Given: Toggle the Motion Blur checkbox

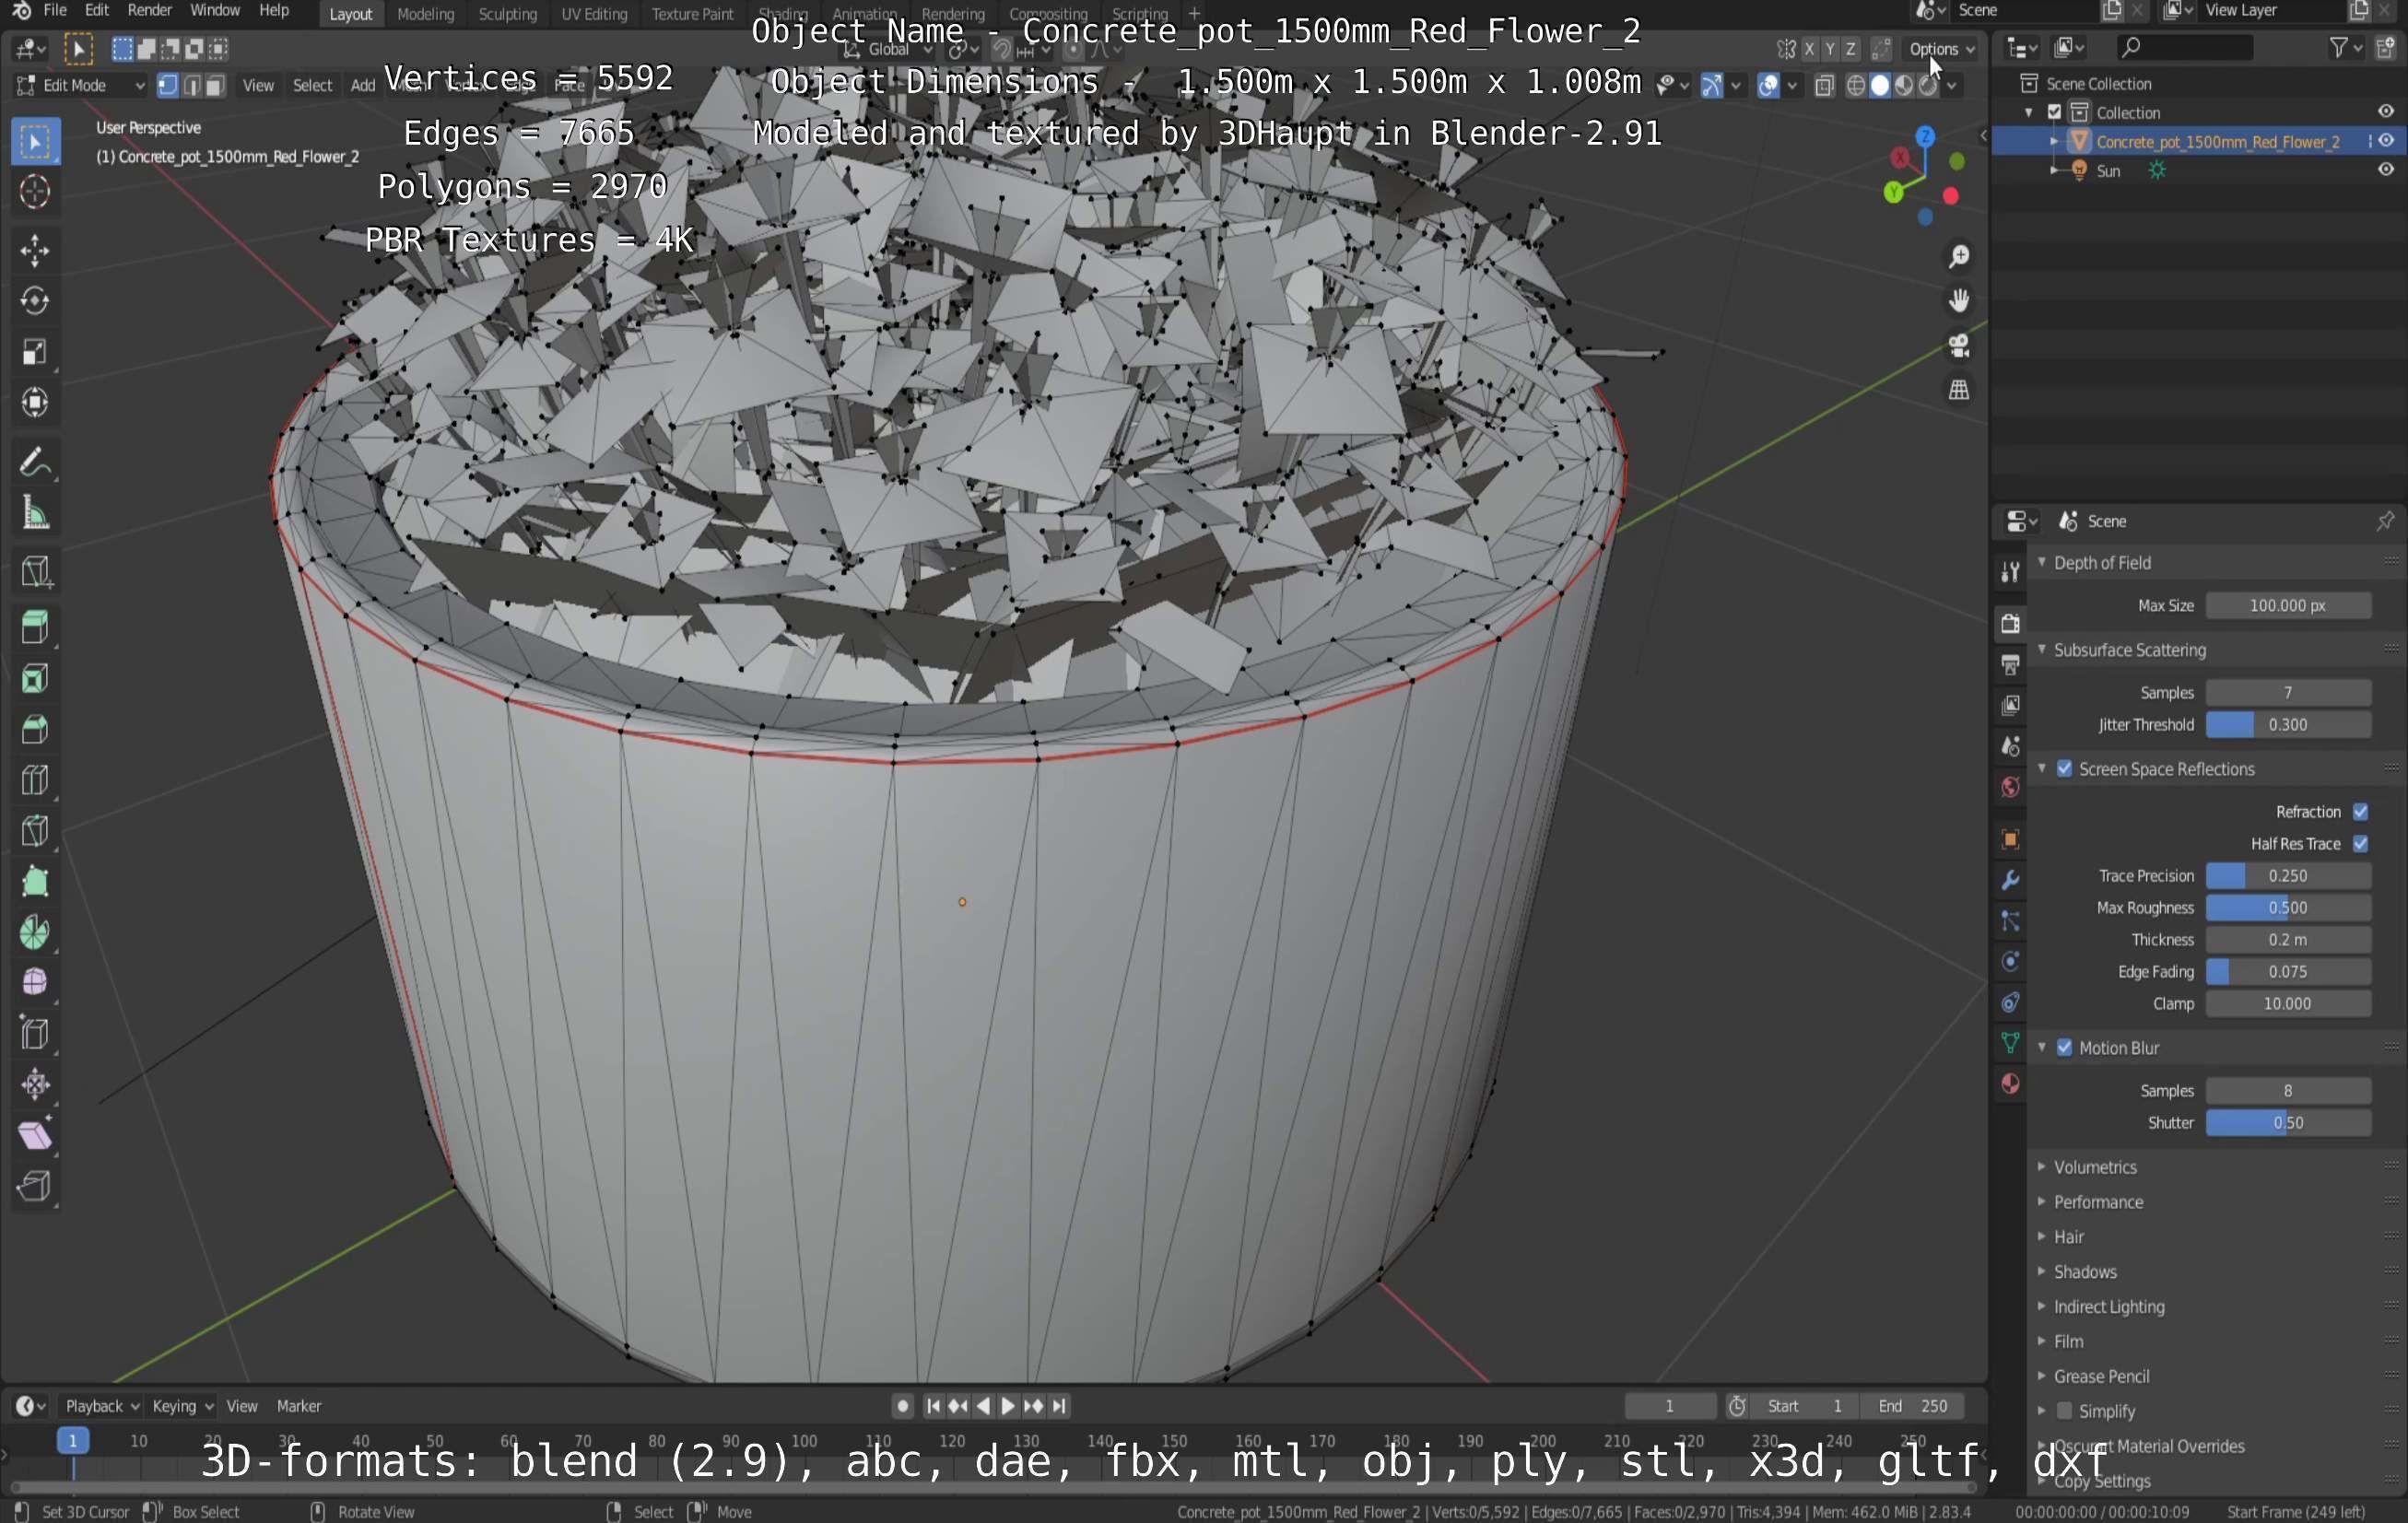Looking at the screenshot, I should click(2064, 1048).
